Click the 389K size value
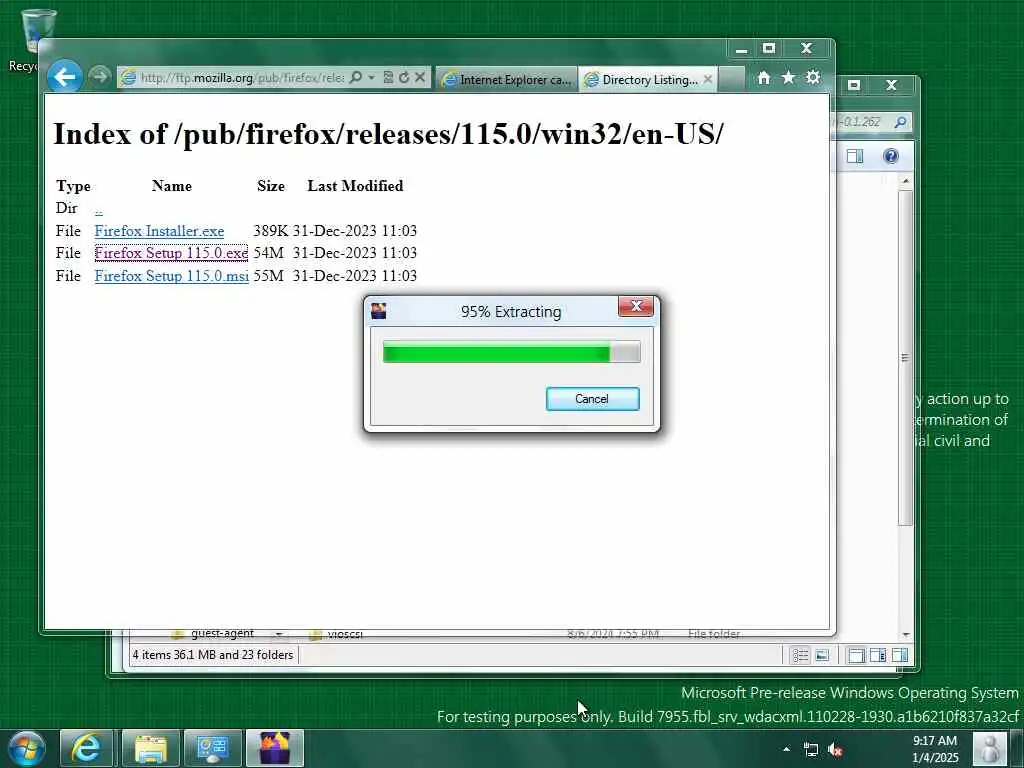 (270, 231)
